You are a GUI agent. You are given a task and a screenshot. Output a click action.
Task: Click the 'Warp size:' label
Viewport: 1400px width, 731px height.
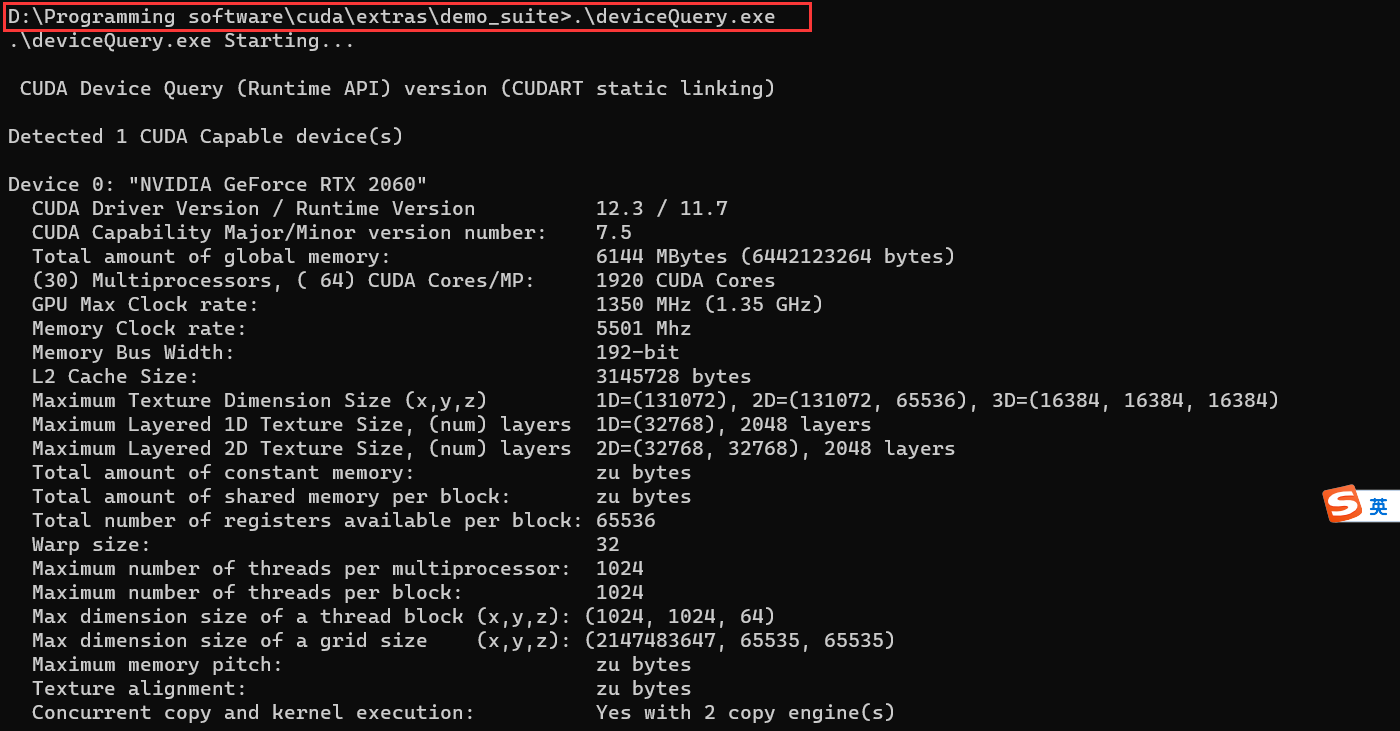click(x=91, y=545)
